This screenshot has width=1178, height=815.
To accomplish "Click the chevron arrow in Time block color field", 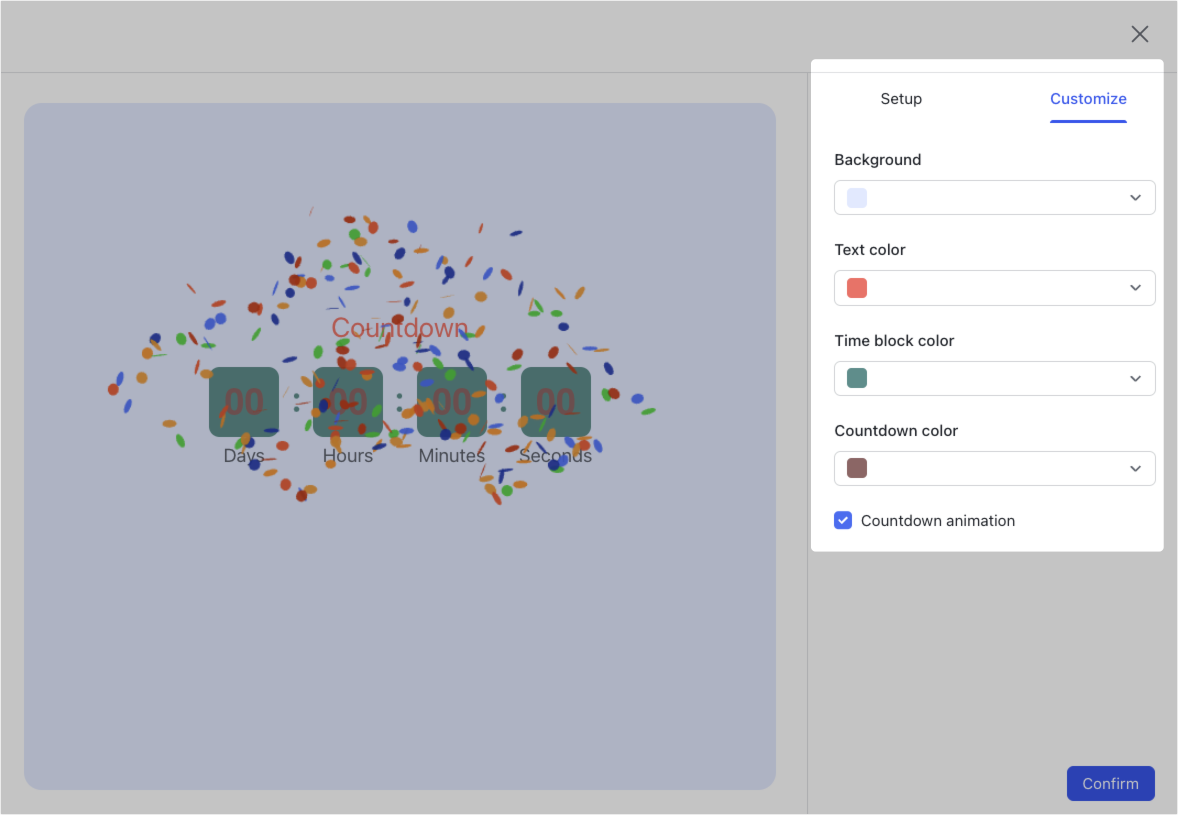I will [1135, 378].
